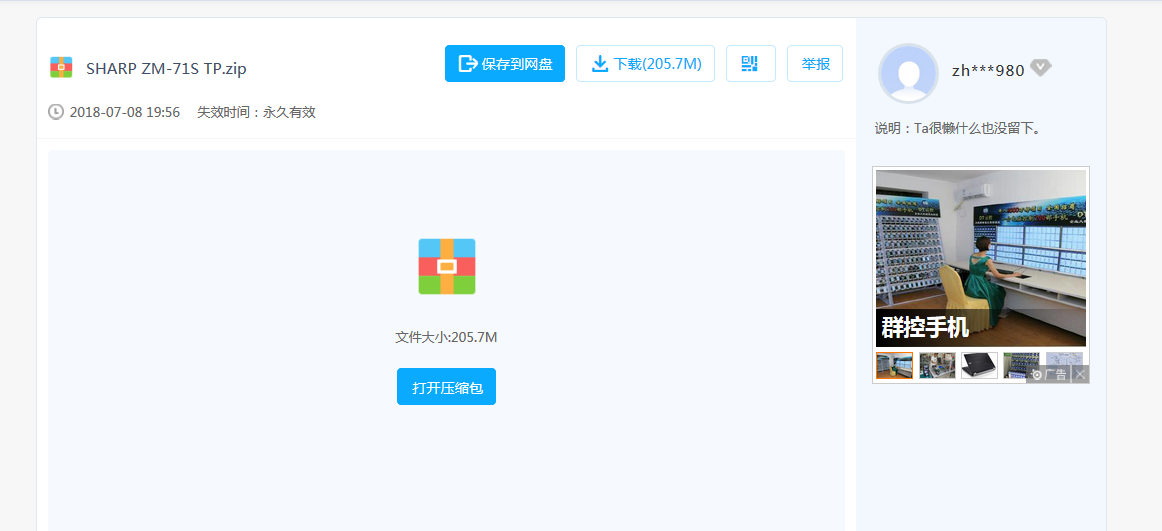Close the advertisement with X button
This screenshot has width=1162, height=531.
coord(1080,375)
